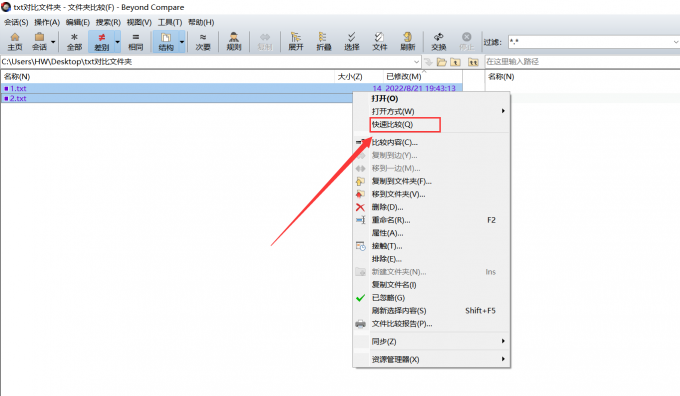Choose 刷新选择内容(S) menu entry
680x396 pixels.
pyautogui.click(x=431, y=311)
